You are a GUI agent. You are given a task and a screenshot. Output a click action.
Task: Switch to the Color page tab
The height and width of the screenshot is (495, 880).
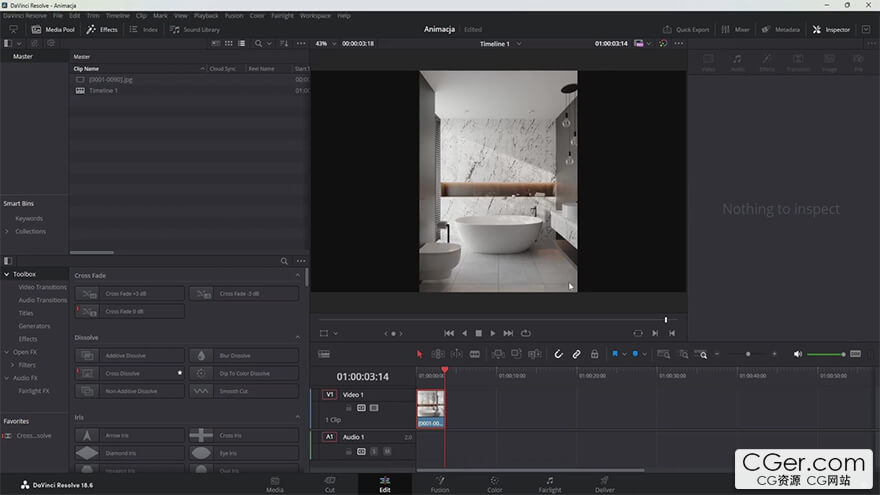pos(494,484)
